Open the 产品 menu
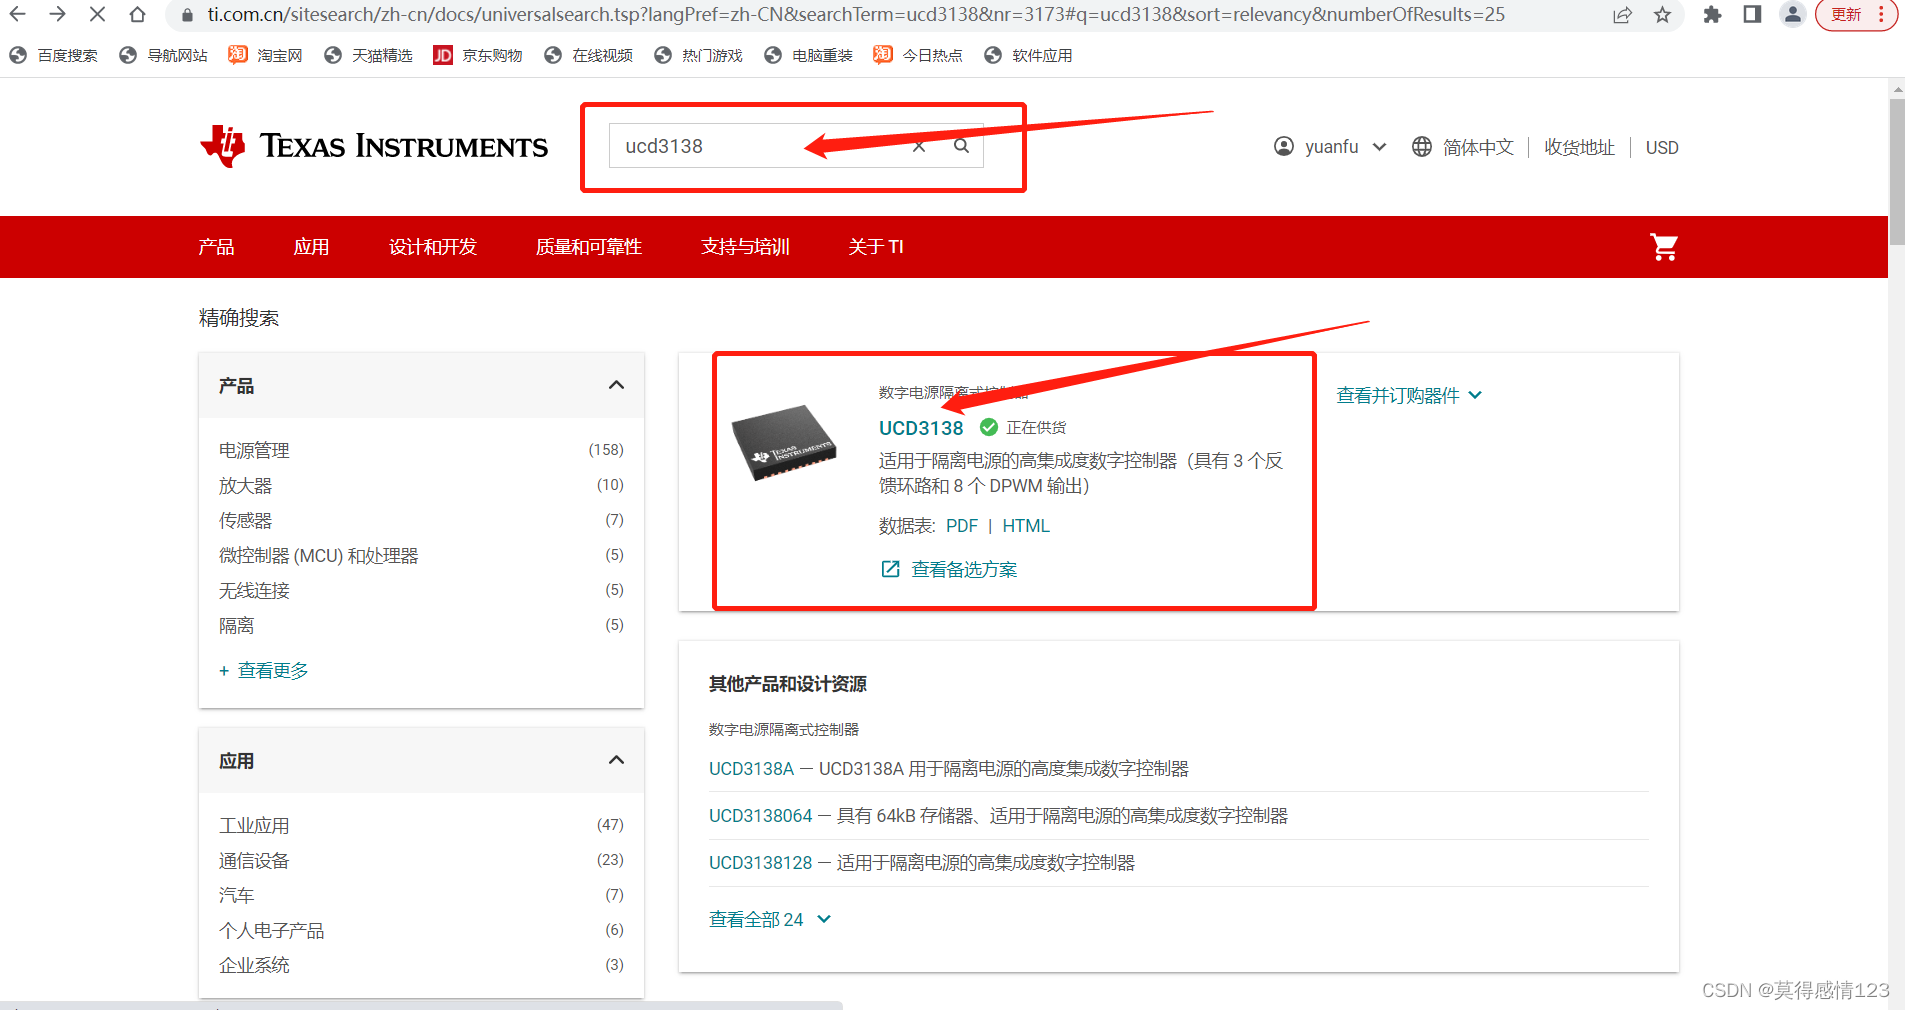Screen dimensions: 1905x1010 (x=216, y=247)
